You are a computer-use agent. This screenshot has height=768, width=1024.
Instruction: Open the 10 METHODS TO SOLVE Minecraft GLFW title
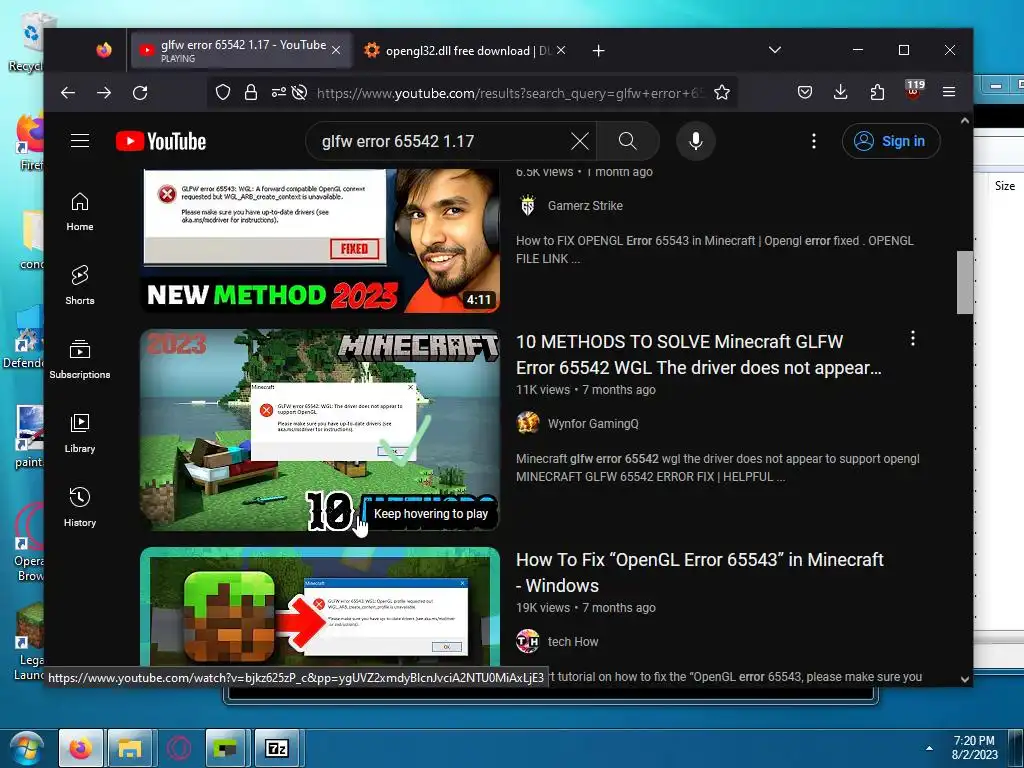[x=698, y=355]
